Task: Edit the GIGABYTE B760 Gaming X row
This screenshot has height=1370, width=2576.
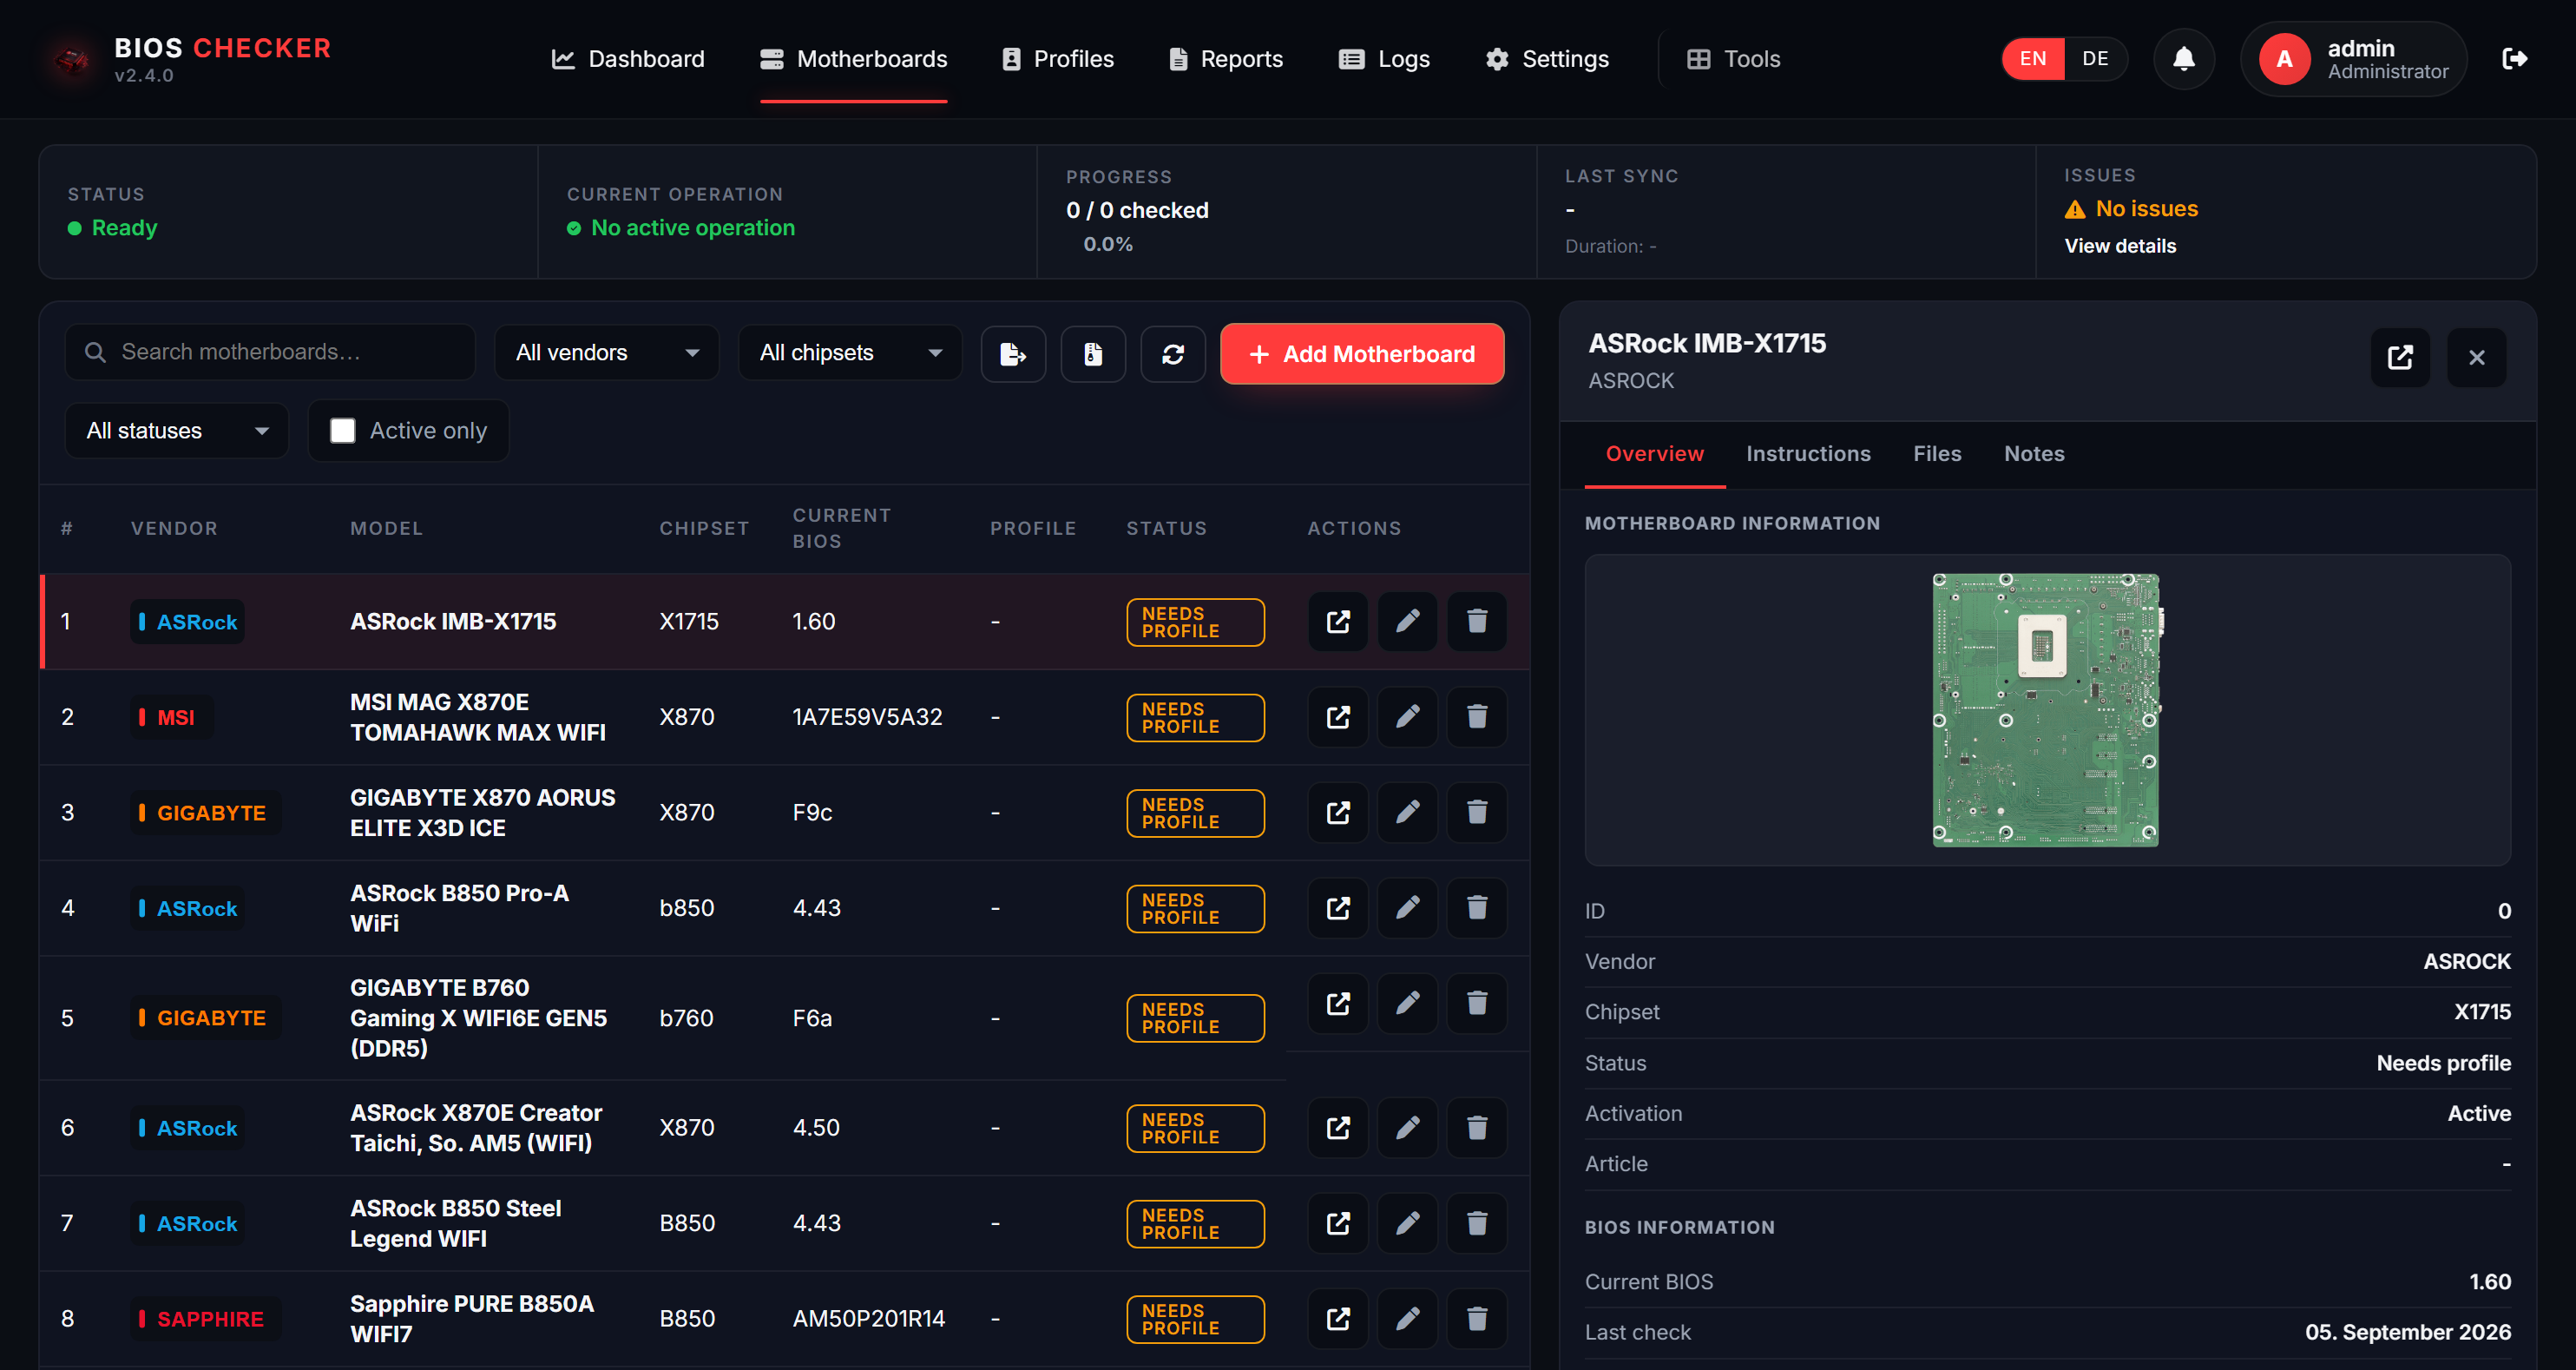Action: [x=1407, y=1003]
